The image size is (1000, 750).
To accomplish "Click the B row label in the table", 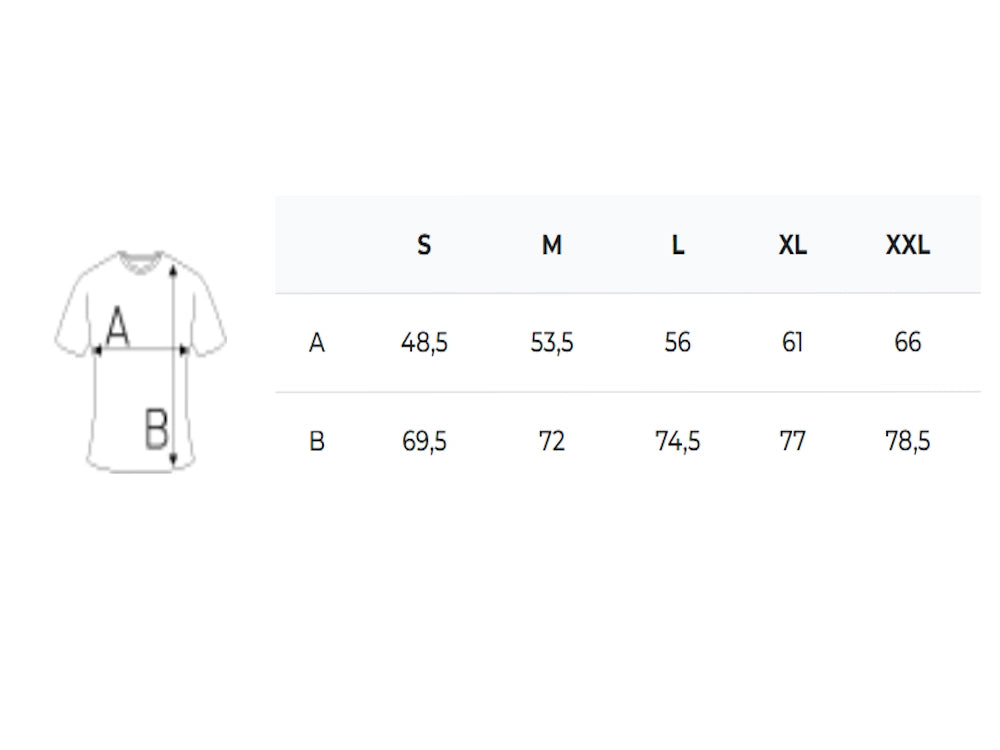I will [317, 441].
